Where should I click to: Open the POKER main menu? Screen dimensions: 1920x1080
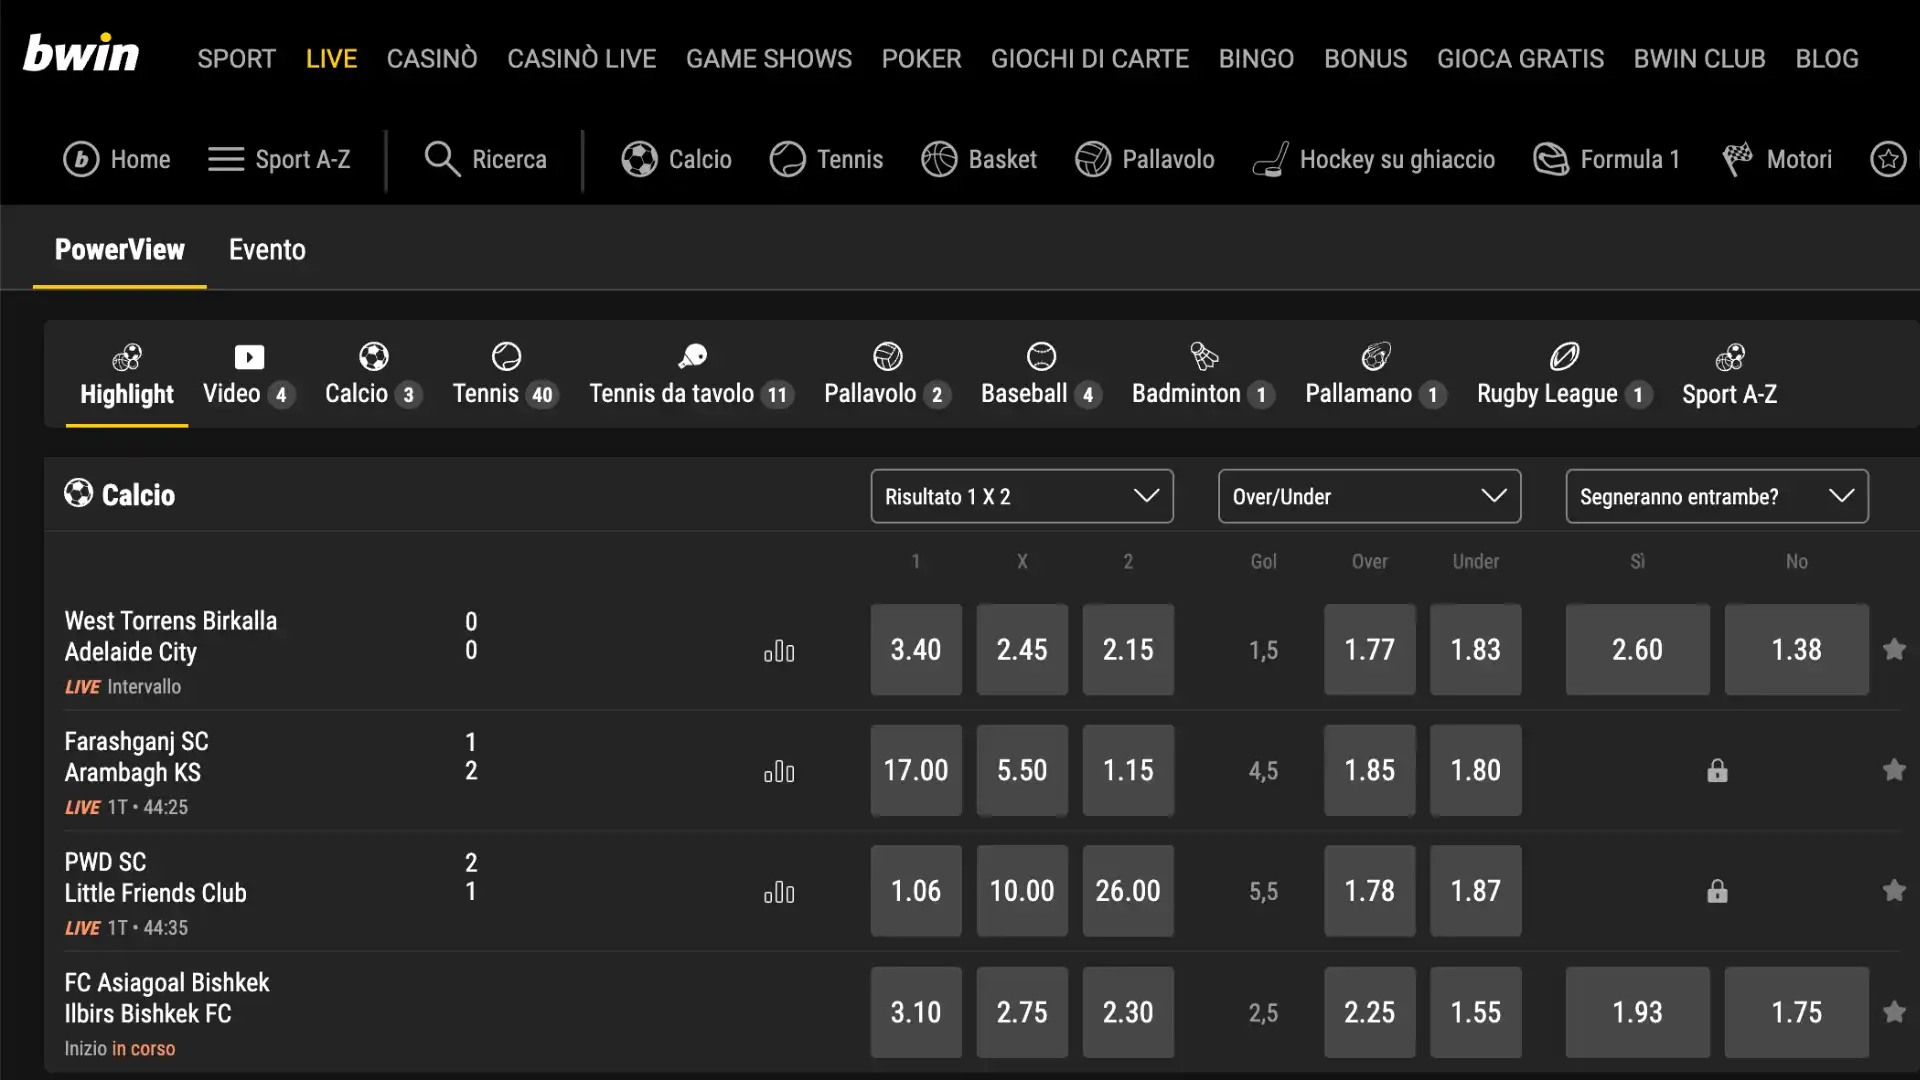(x=921, y=59)
